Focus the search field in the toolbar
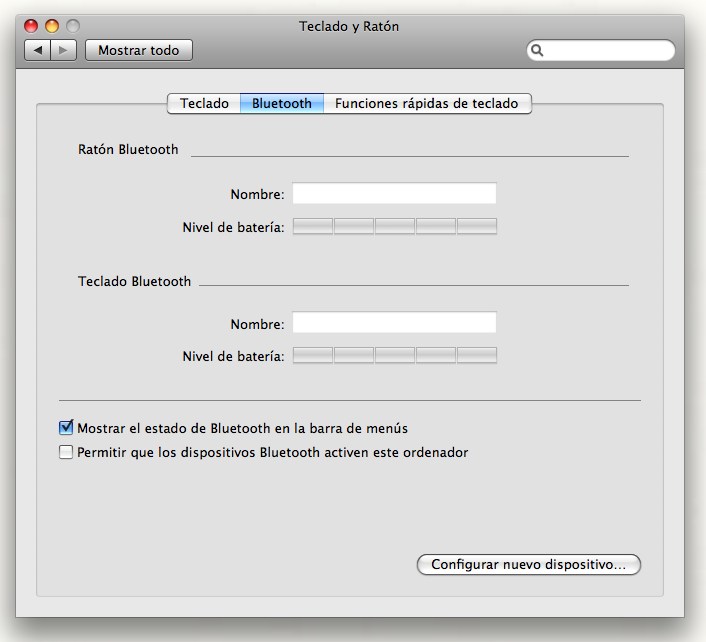706x642 pixels. click(601, 50)
